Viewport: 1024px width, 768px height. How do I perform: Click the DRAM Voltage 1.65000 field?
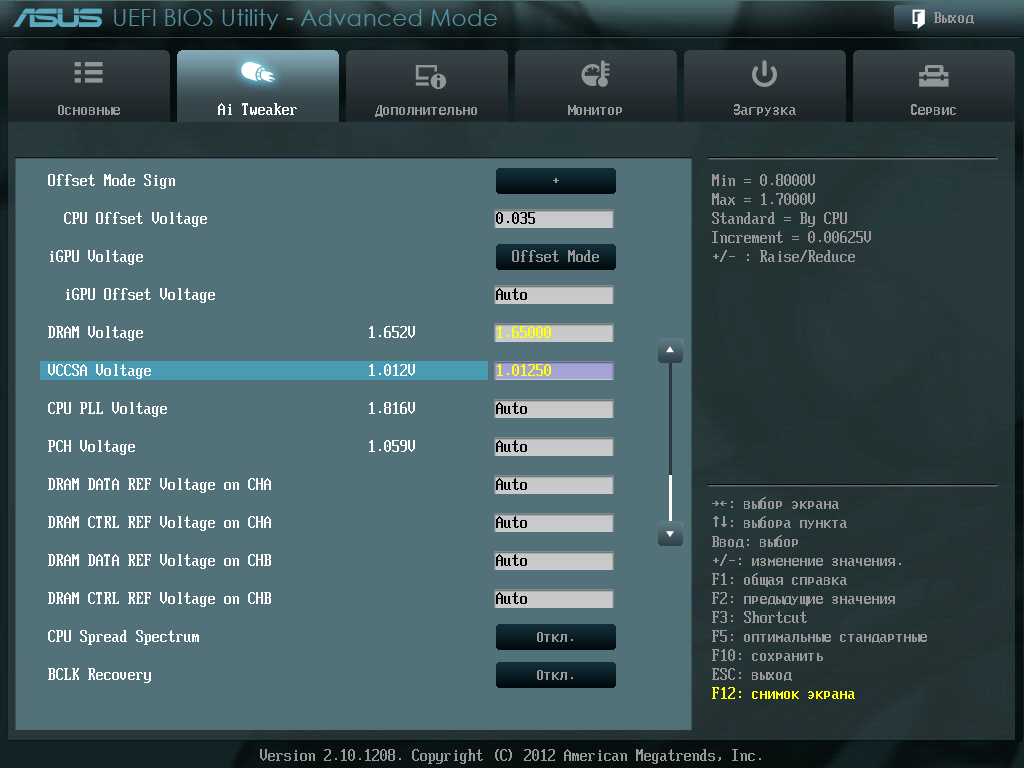point(554,332)
